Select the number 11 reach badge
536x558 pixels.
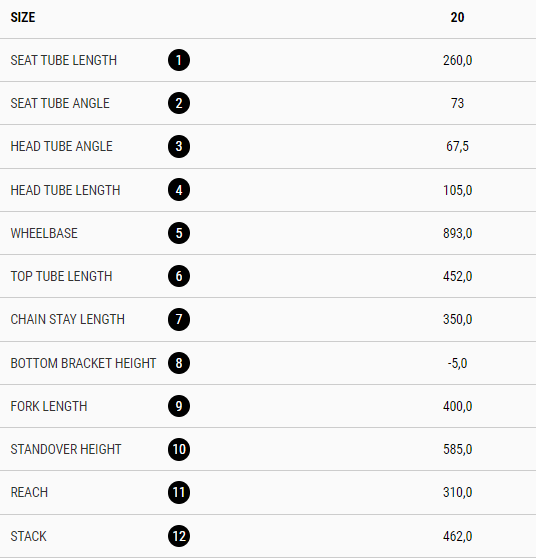point(179,493)
